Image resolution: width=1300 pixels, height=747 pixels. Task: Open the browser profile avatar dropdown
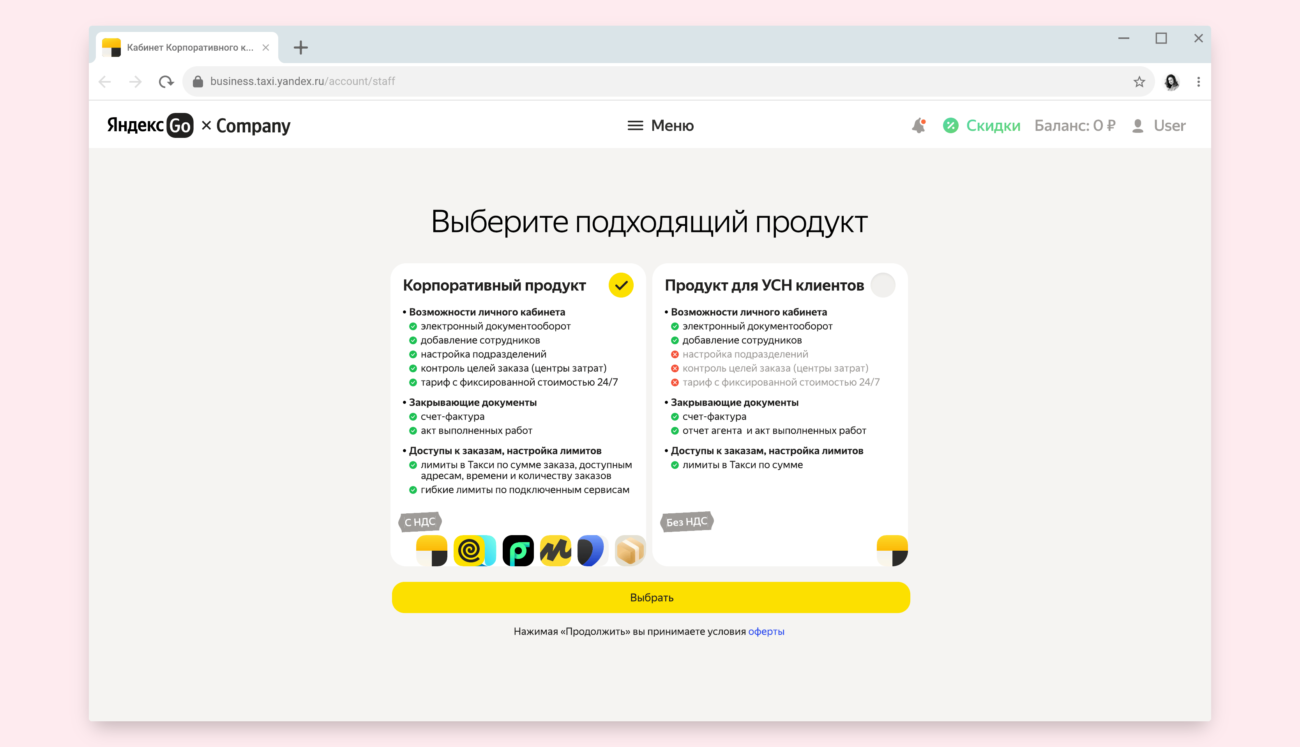click(x=1171, y=81)
